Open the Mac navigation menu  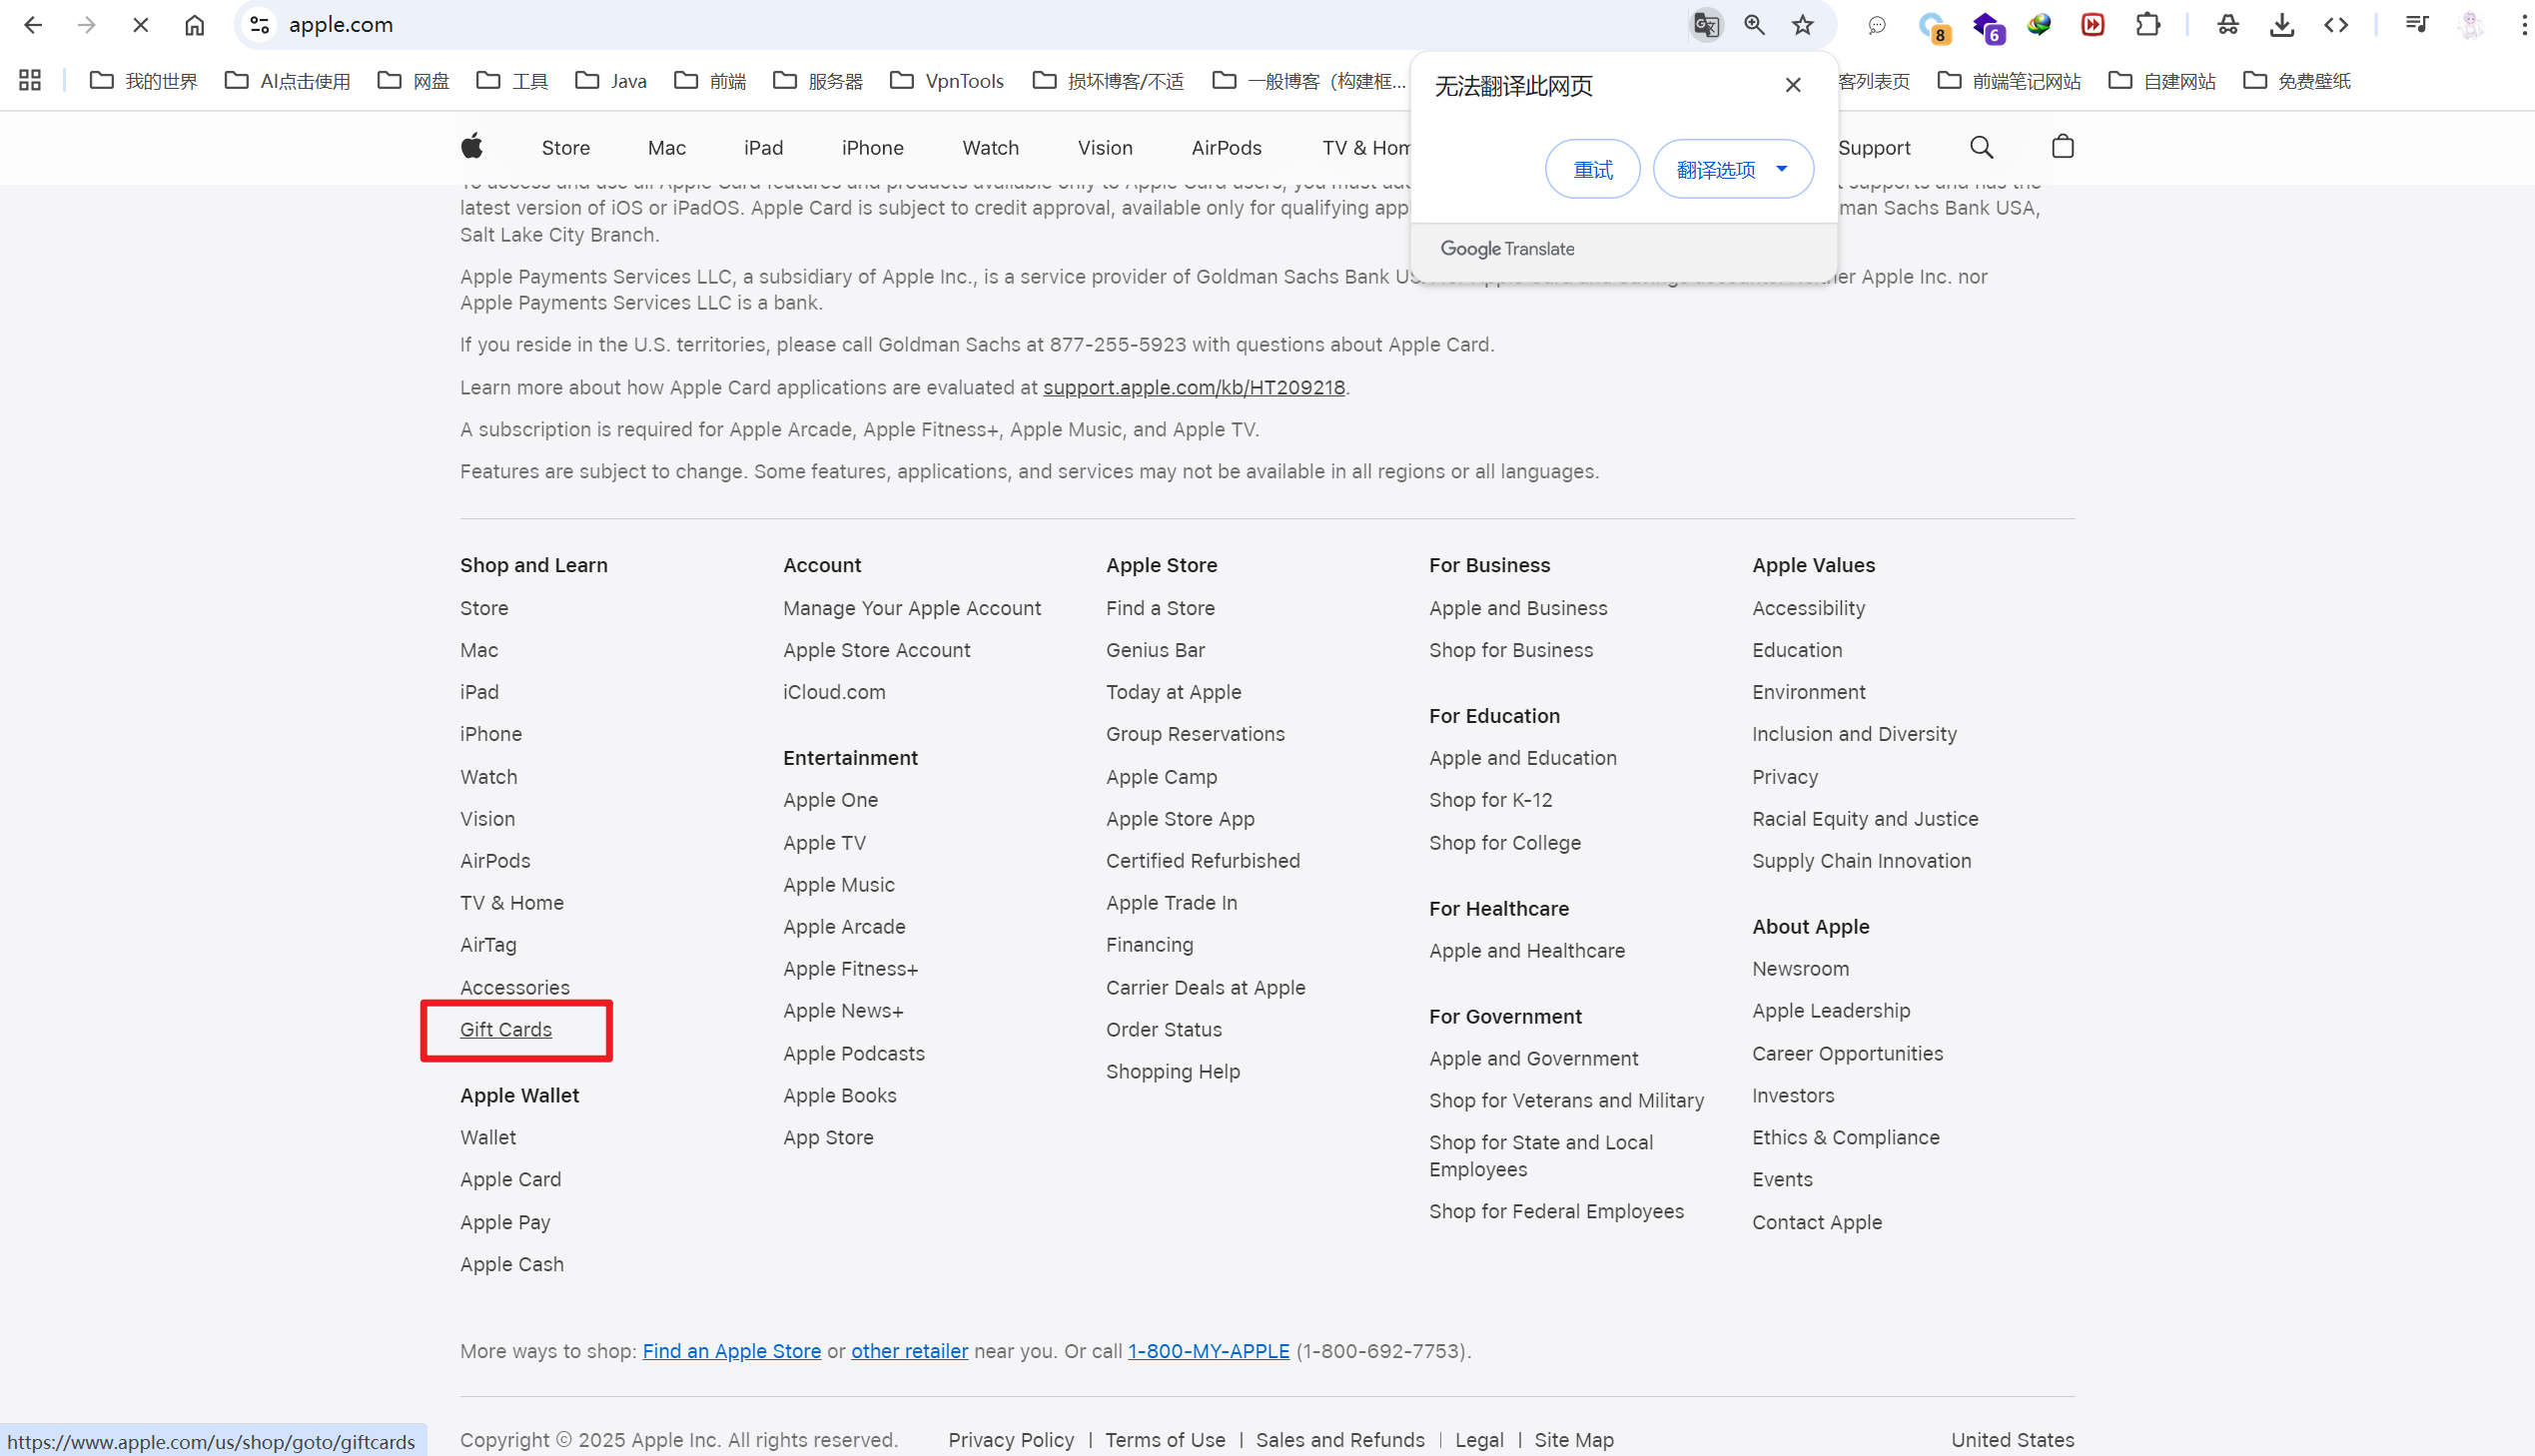667,148
